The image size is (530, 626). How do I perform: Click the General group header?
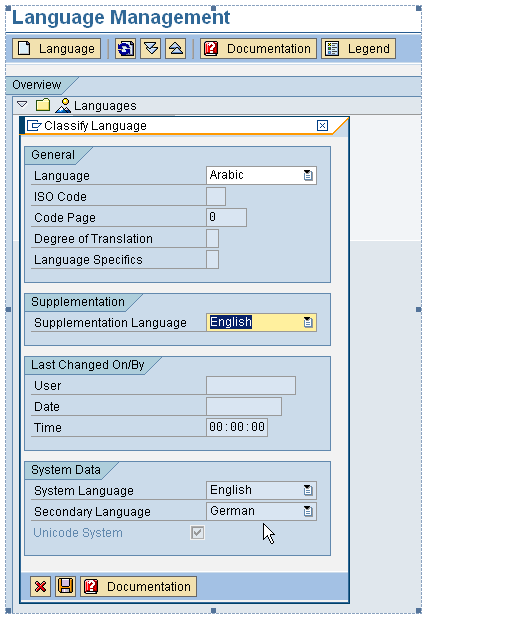pos(53,155)
